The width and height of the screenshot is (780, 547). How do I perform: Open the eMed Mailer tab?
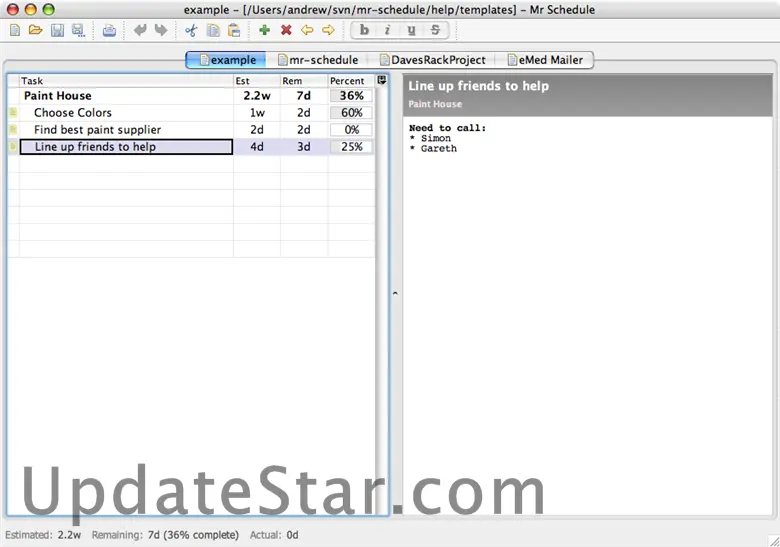point(545,60)
